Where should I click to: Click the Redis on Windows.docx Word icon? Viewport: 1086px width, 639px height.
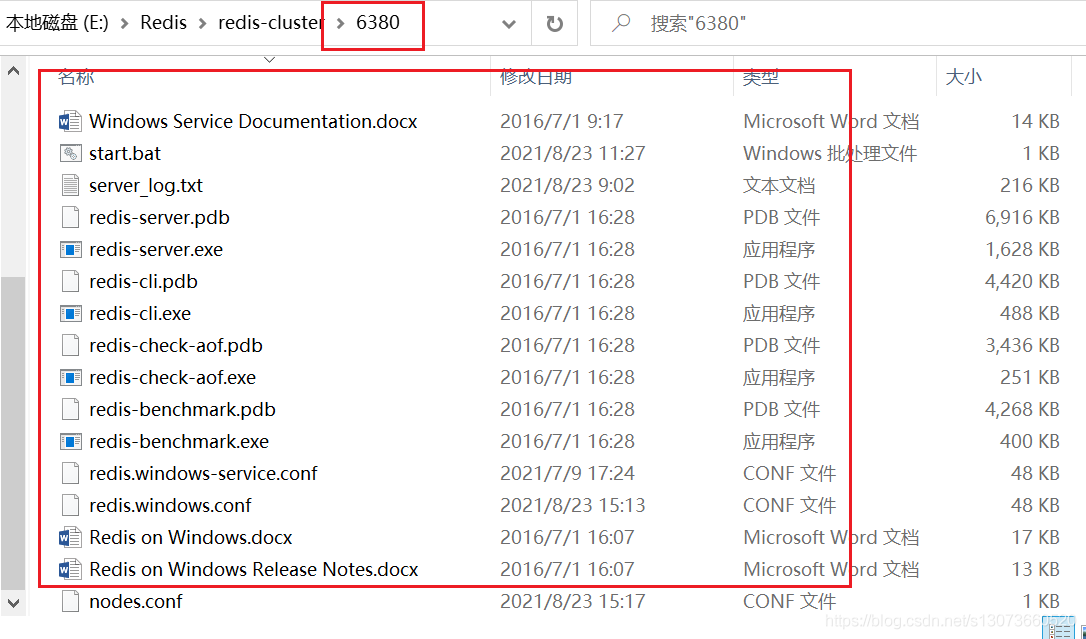click(69, 537)
